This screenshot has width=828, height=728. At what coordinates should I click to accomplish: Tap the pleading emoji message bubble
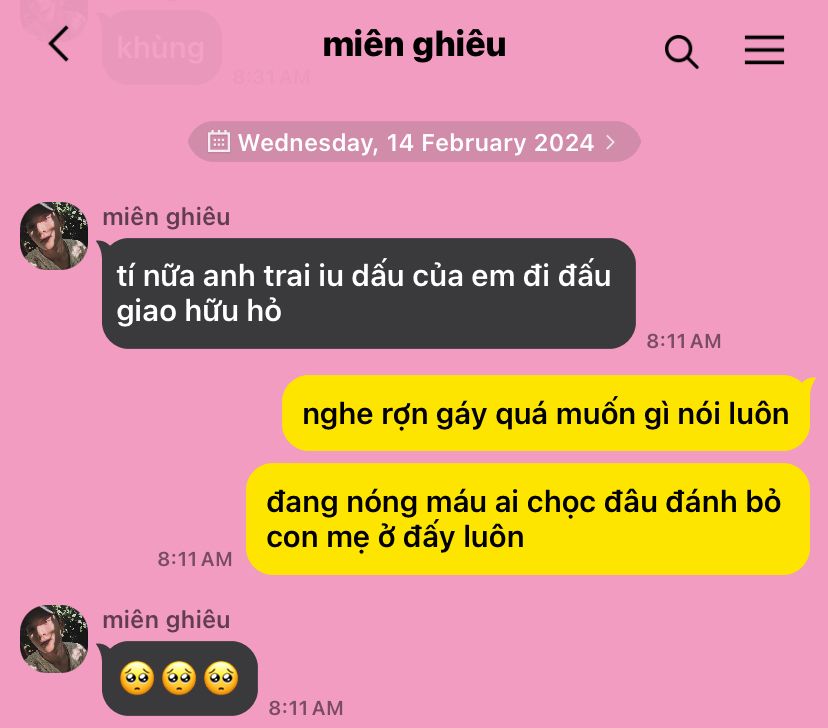[180, 678]
